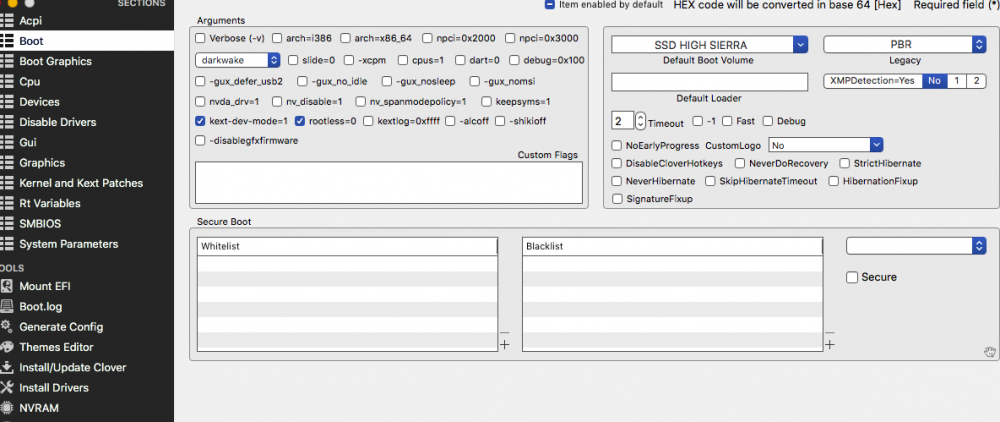Open the Themes Editor tool
1000x422 pixels.
tap(56, 347)
